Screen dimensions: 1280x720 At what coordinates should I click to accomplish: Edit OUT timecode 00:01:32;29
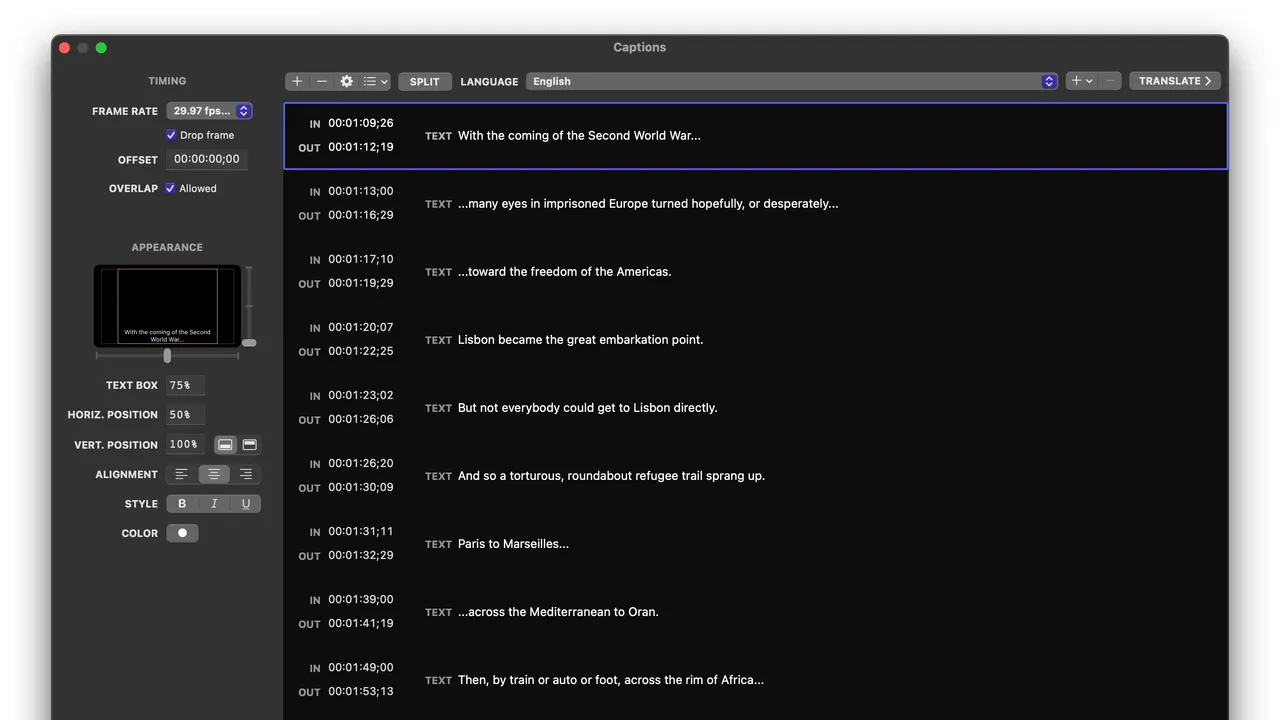coord(361,555)
